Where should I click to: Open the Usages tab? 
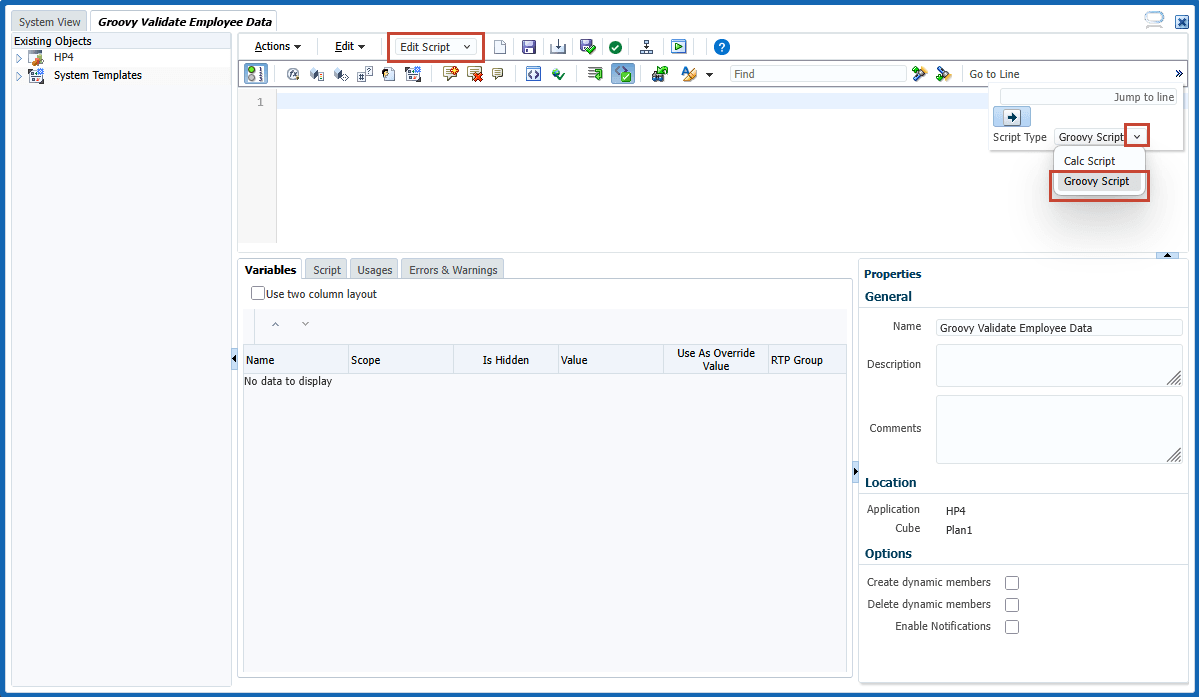pos(375,270)
